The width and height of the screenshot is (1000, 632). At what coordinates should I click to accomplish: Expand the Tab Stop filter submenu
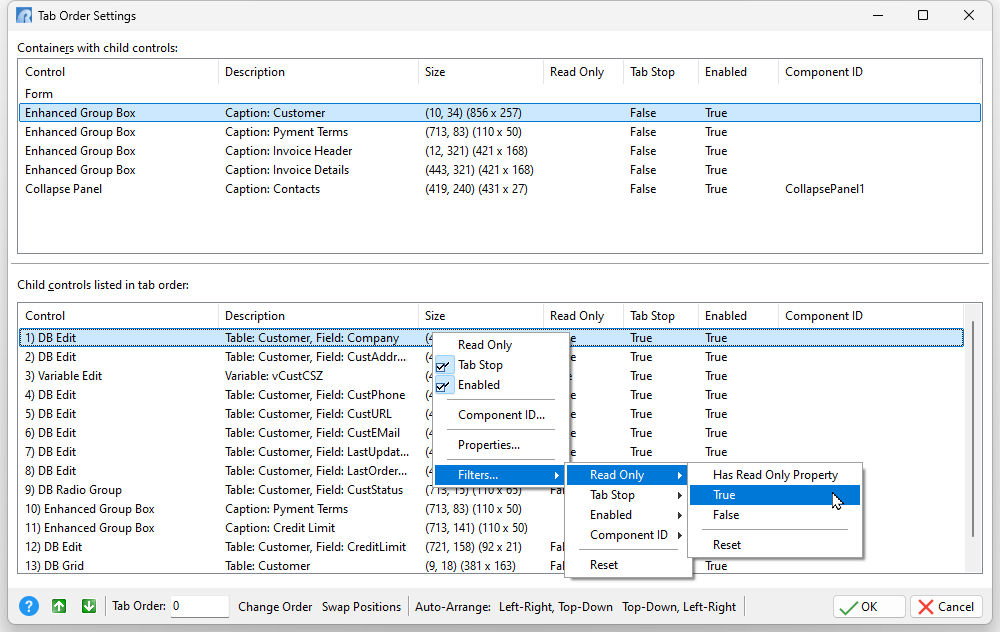point(626,495)
